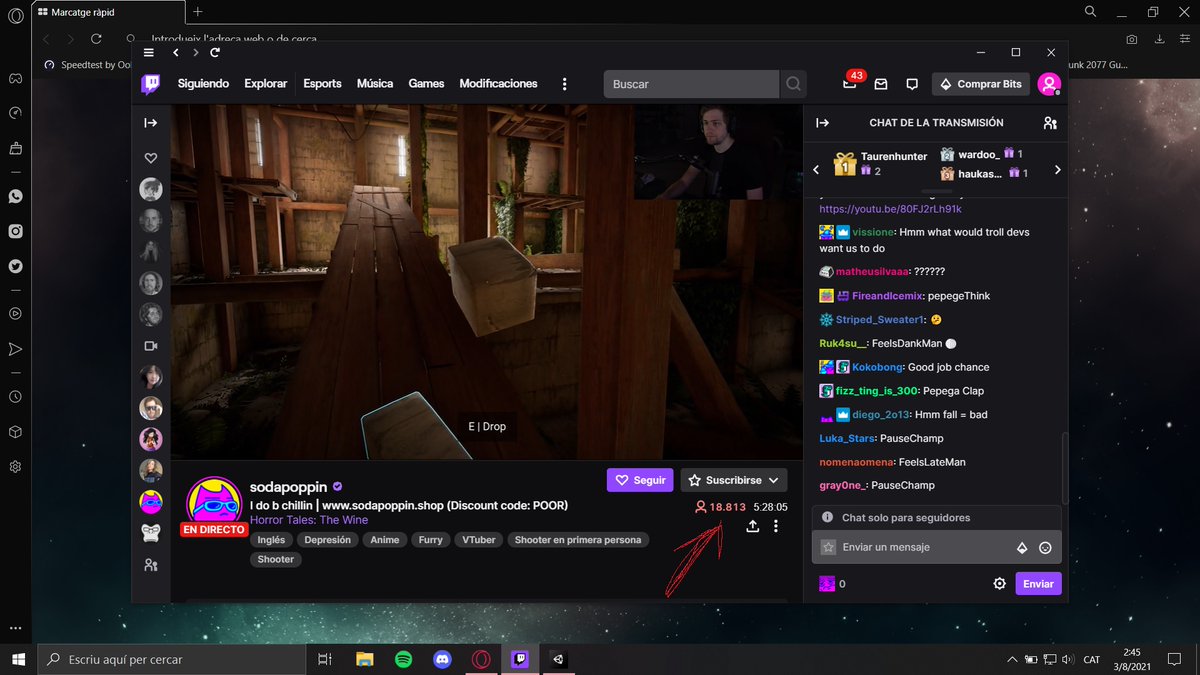Open the Windows Start menu
Viewport: 1200px width, 675px height.
click(19, 659)
